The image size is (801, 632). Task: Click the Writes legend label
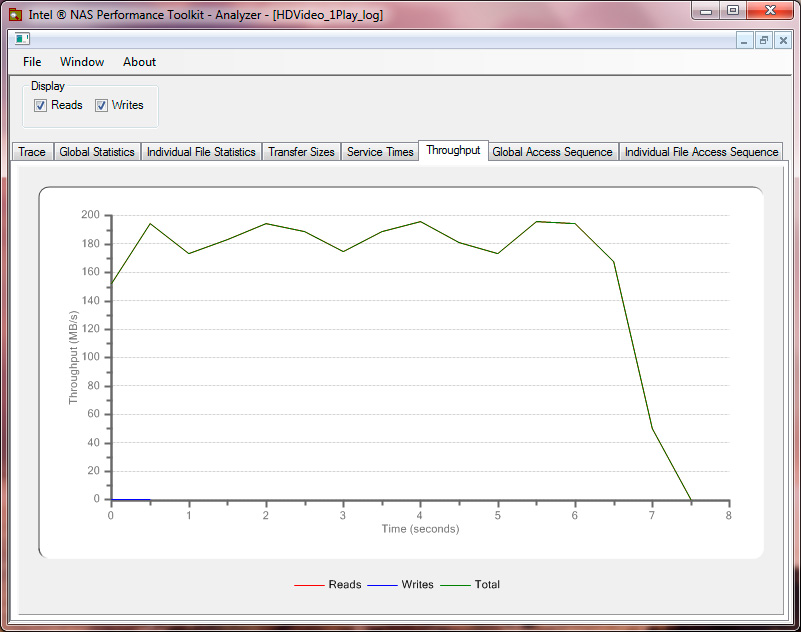pyautogui.click(x=417, y=584)
